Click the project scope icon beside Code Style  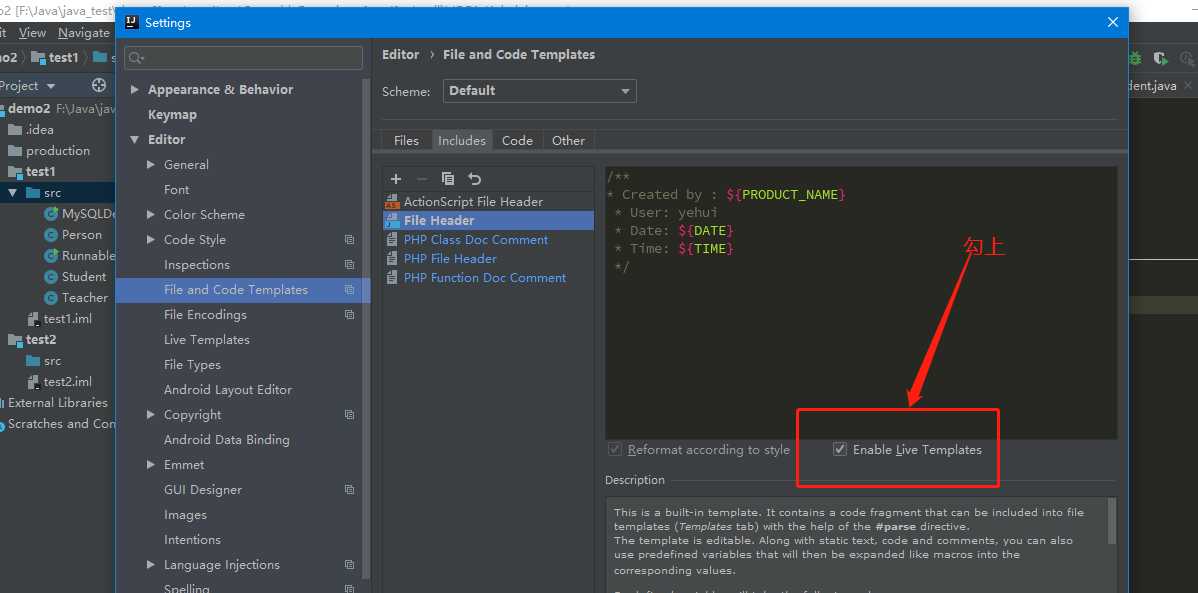pos(349,239)
